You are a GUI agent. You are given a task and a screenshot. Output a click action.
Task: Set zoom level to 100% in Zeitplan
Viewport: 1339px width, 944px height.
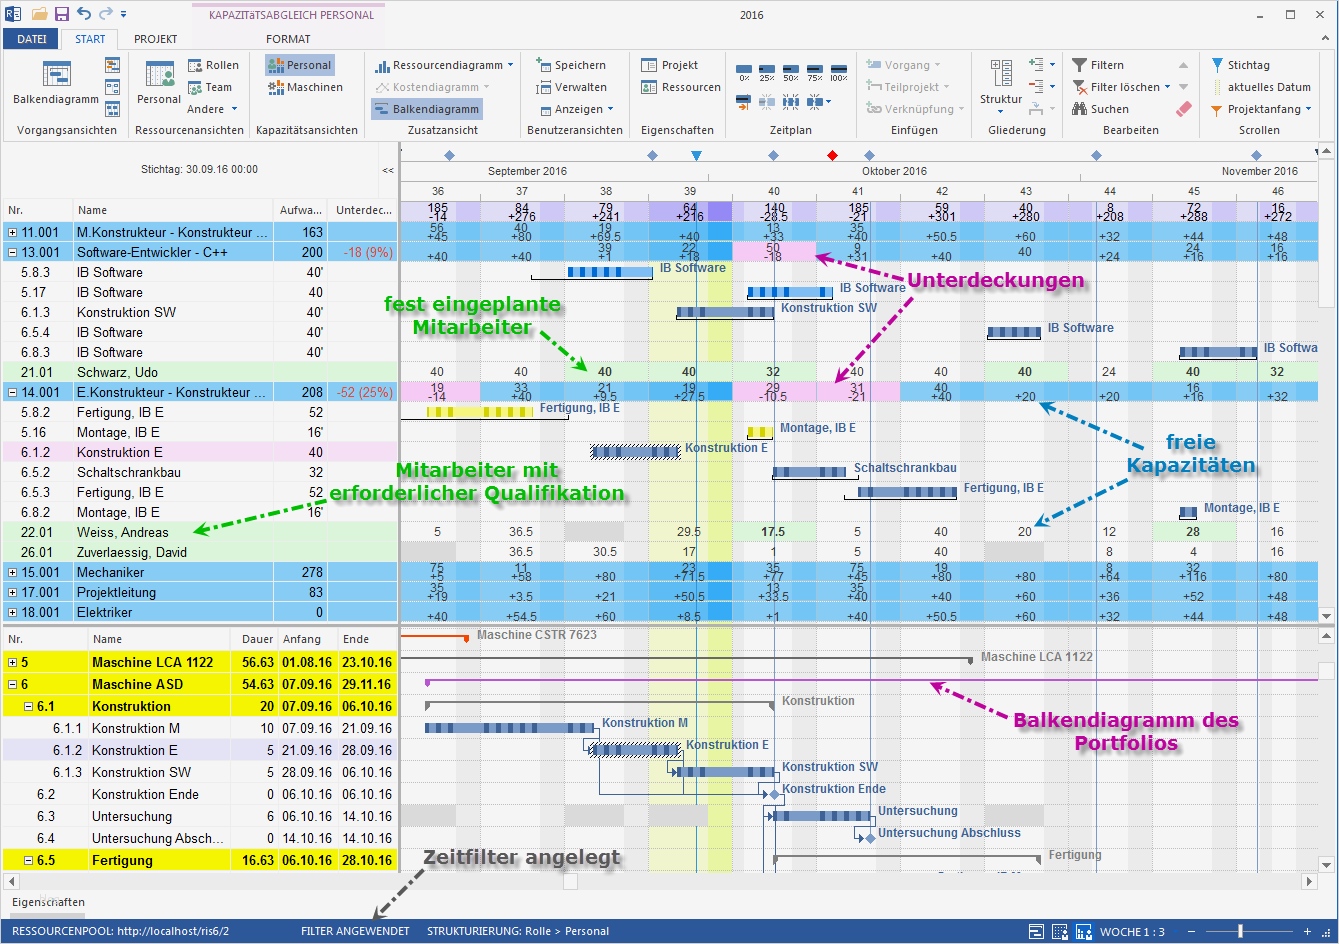(x=839, y=72)
